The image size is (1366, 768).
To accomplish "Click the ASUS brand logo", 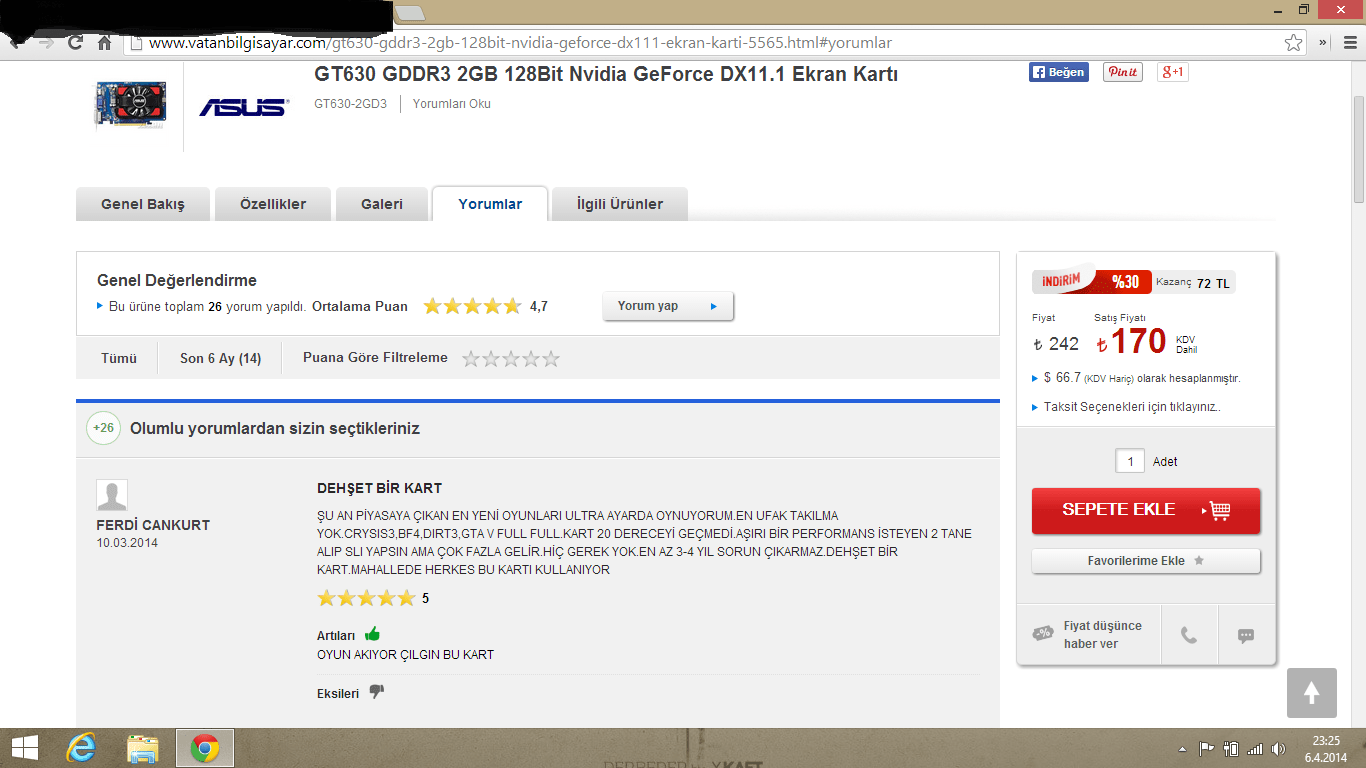I will coord(243,107).
